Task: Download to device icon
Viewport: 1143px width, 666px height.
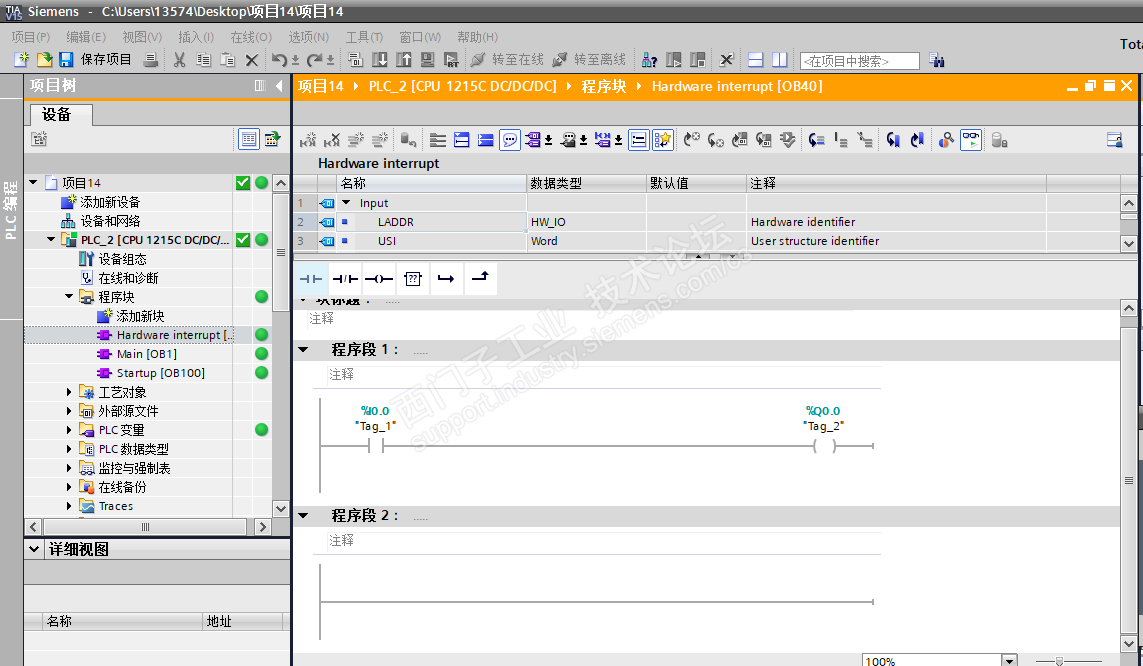Action: point(380,60)
